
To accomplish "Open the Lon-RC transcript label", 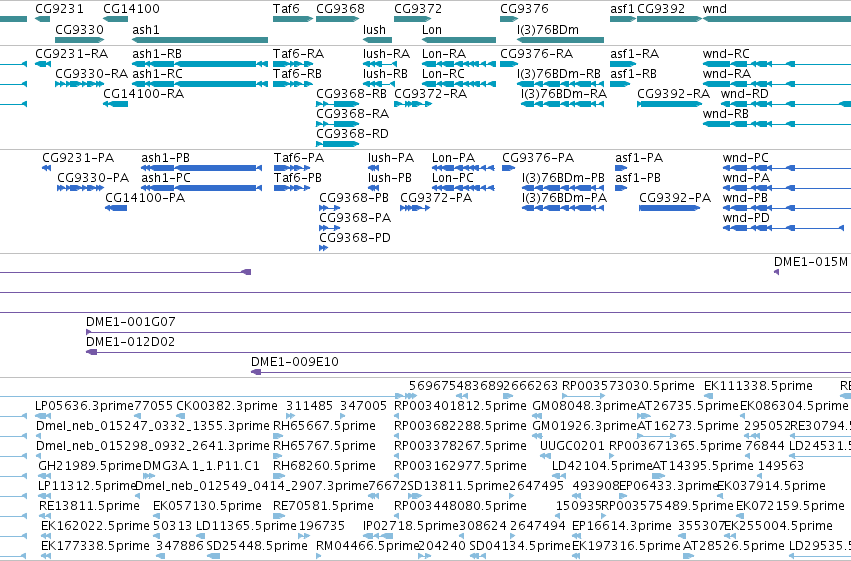I will pyautogui.click(x=443, y=73).
